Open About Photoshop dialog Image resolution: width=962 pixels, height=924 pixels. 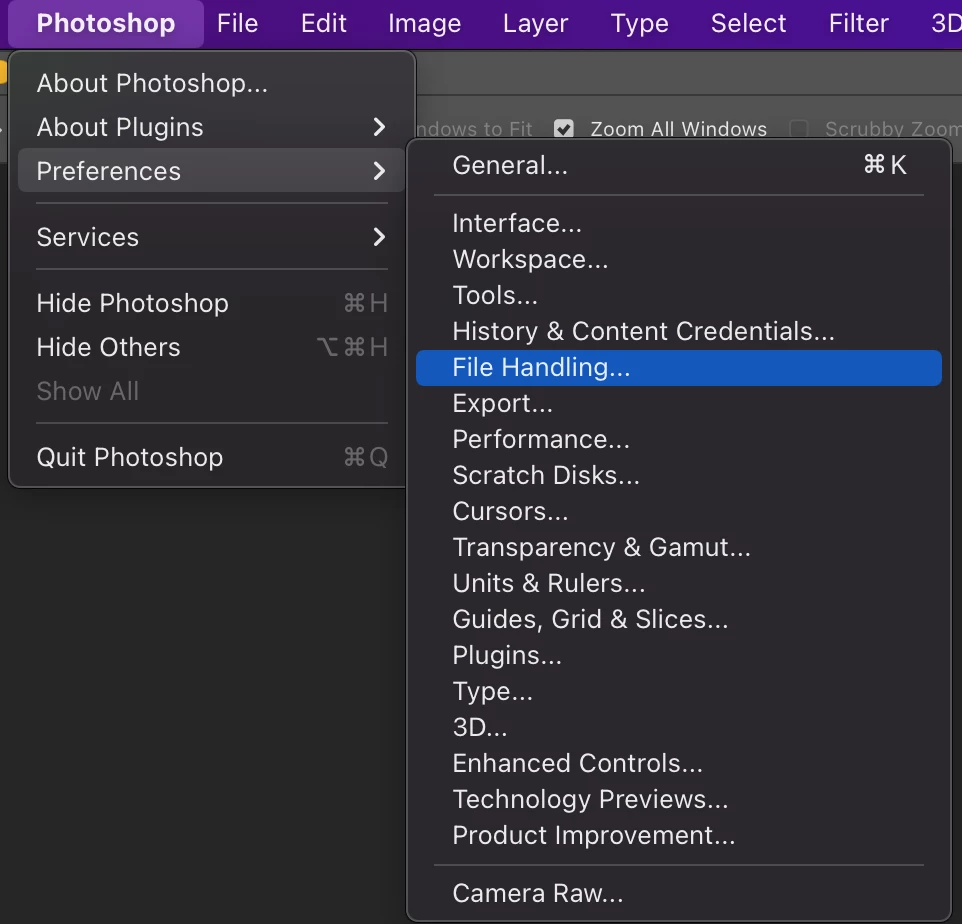(x=152, y=83)
